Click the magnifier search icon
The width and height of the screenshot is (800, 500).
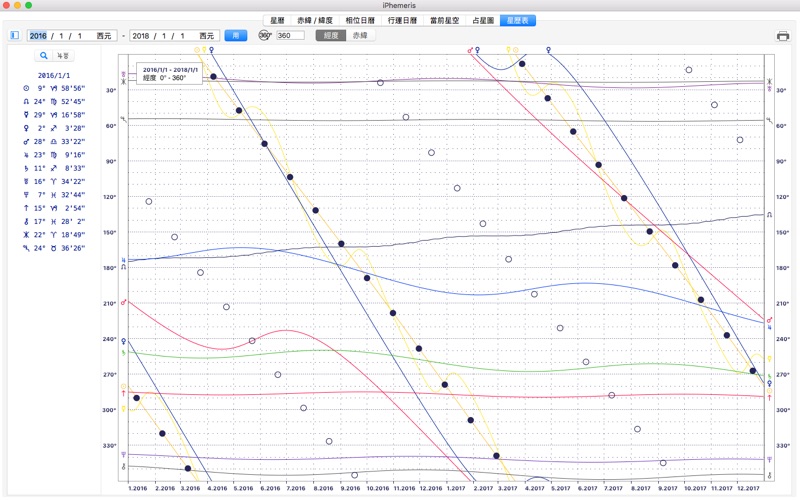click(44, 56)
